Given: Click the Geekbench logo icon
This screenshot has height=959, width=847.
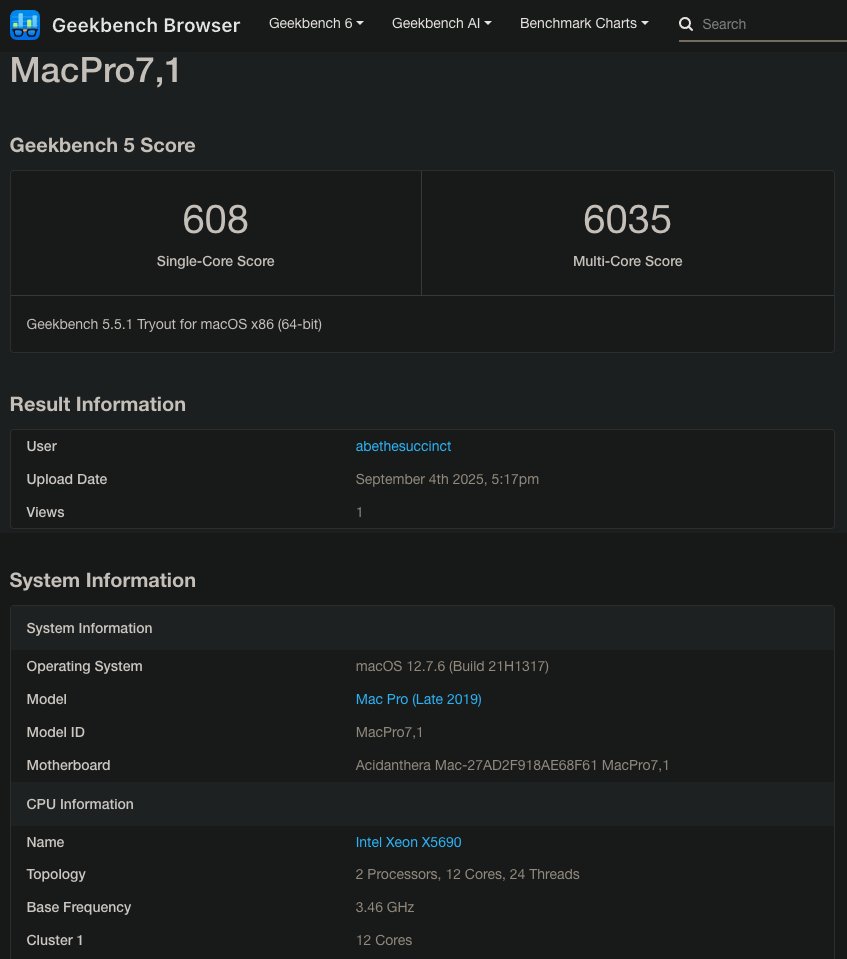Looking at the screenshot, I should point(25,25).
